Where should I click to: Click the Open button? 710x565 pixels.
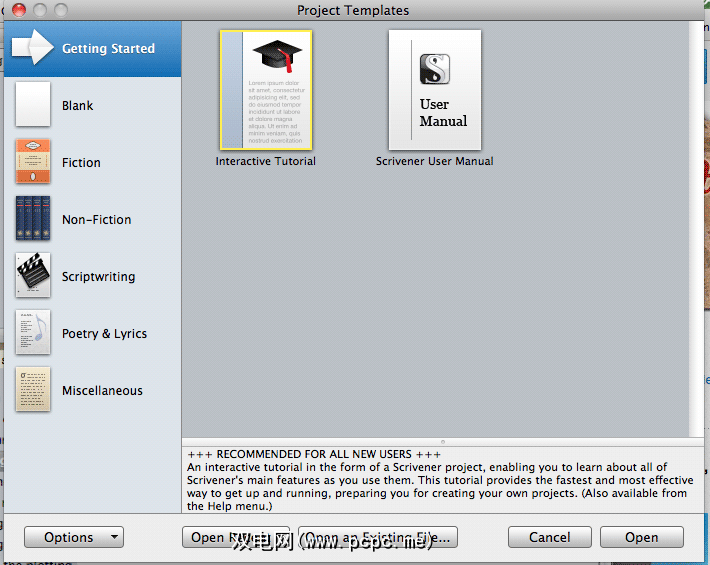coord(642,537)
